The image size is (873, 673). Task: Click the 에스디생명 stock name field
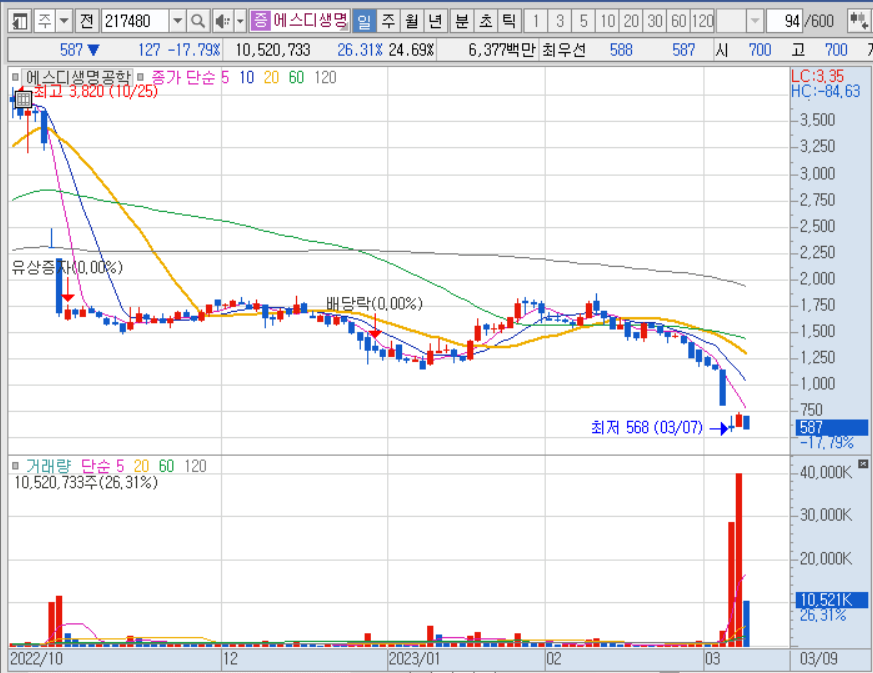[x=310, y=21]
